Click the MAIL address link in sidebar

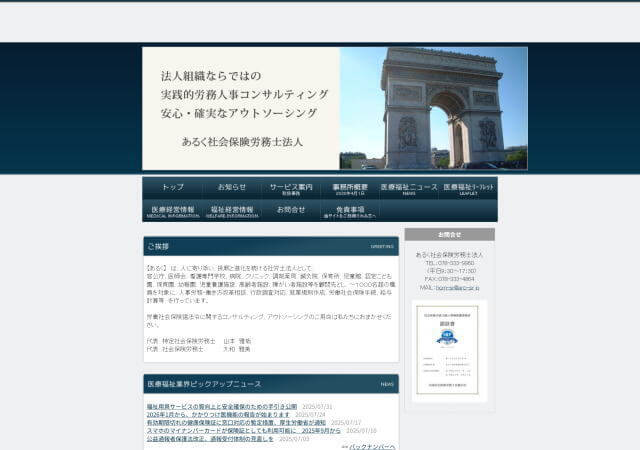coord(457,288)
